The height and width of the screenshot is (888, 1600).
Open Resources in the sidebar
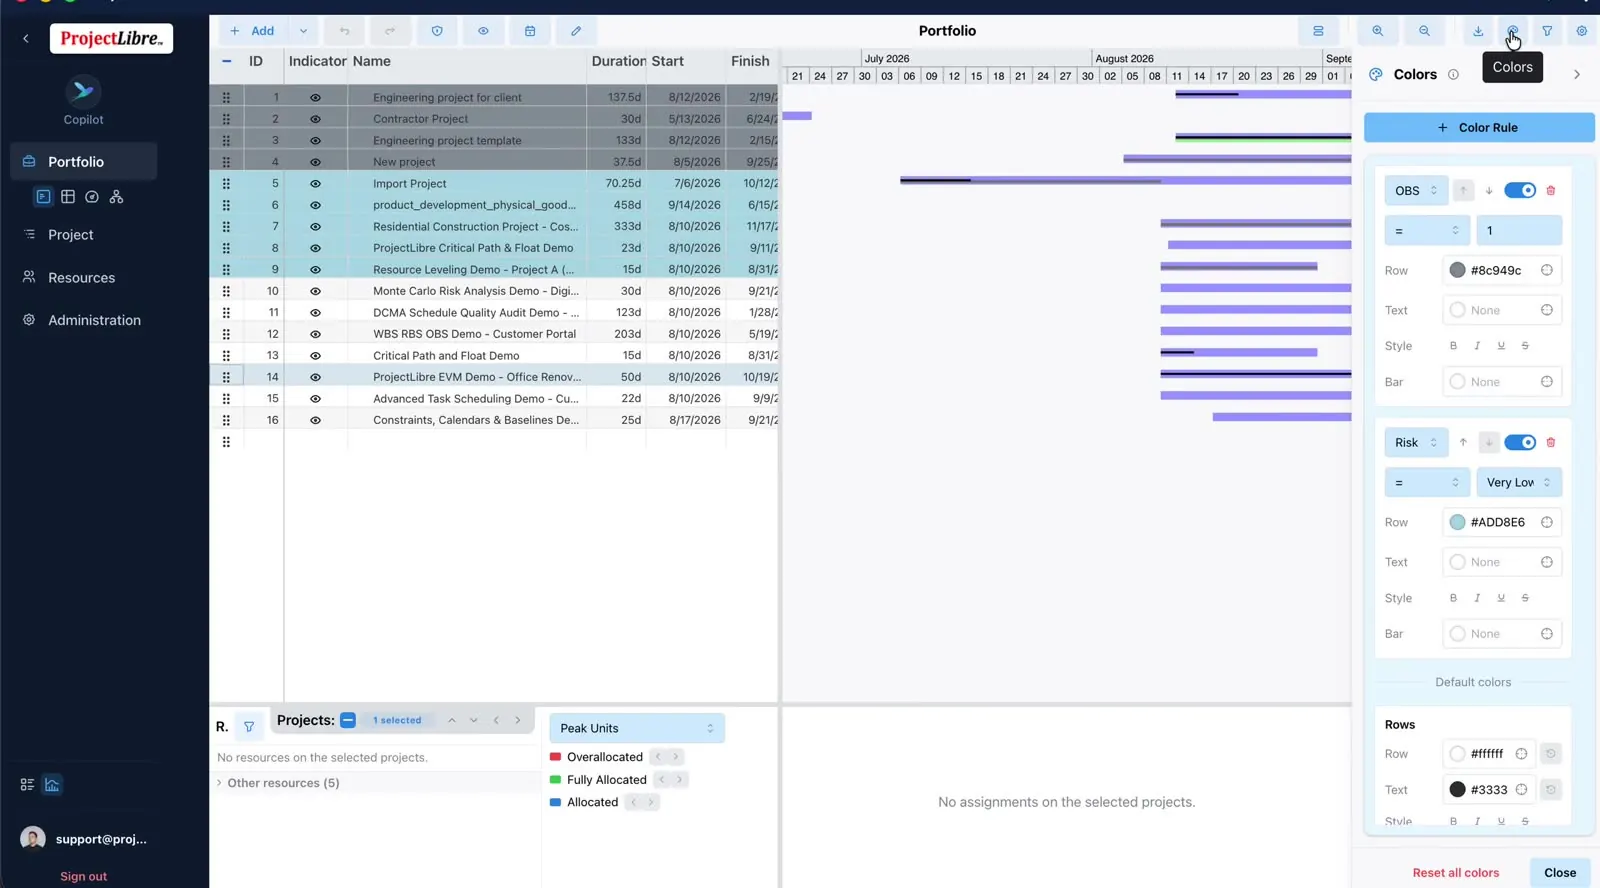point(83,278)
